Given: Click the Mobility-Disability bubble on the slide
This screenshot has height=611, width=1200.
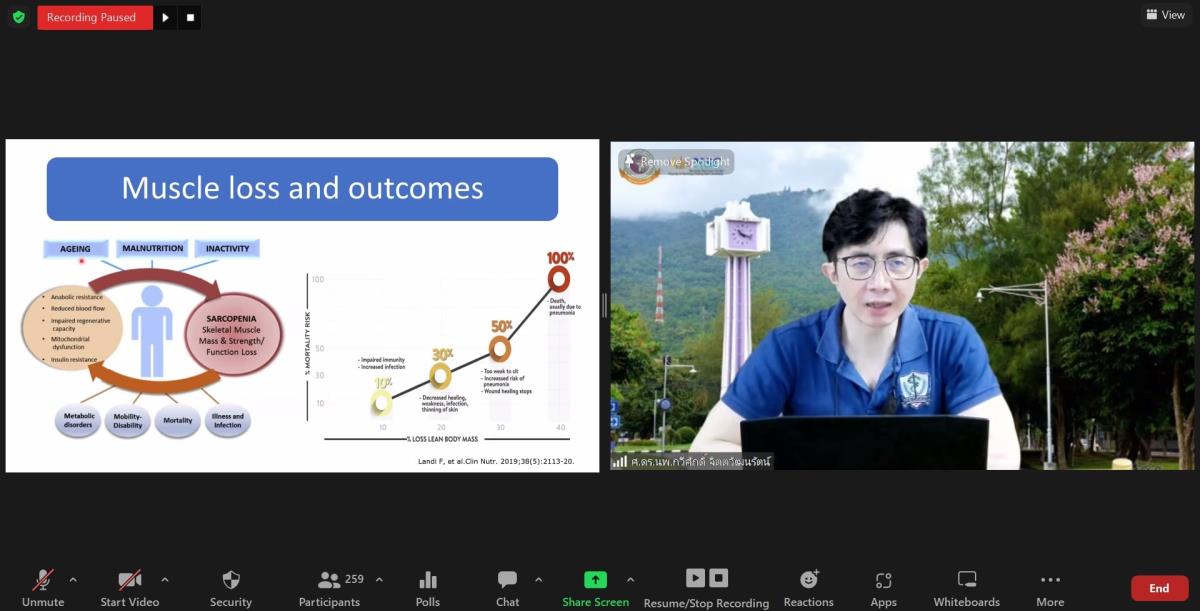Looking at the screenshot, I should (128, 421).
